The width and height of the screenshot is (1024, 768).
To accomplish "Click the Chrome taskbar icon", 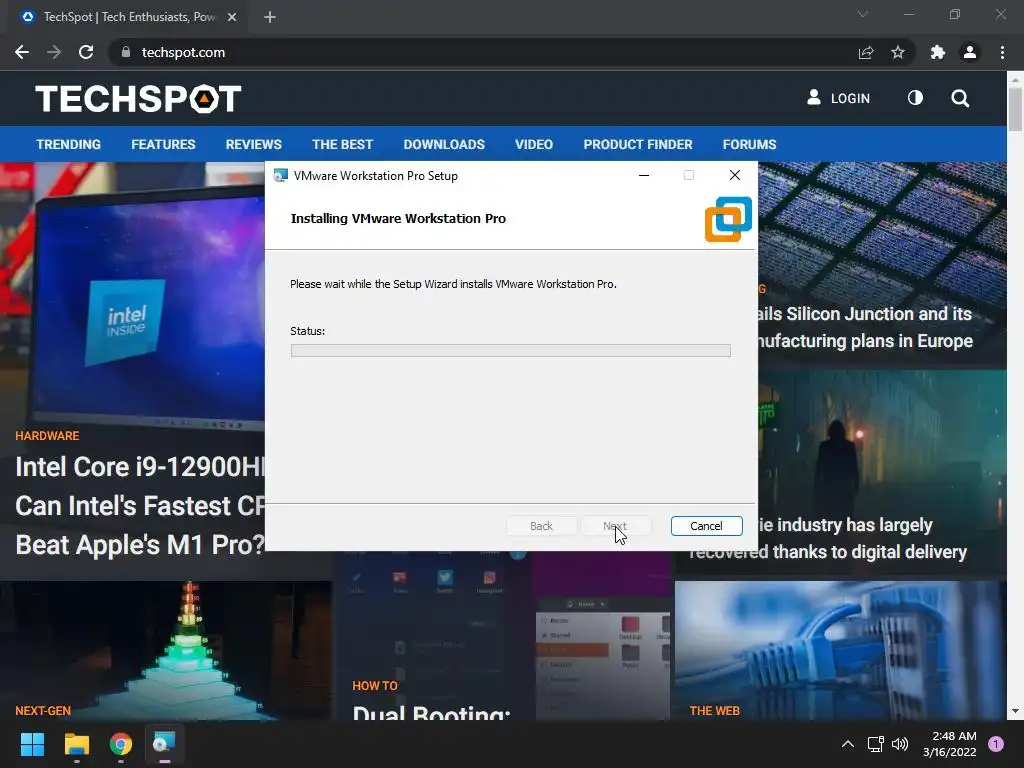I will tap(121, 744).
